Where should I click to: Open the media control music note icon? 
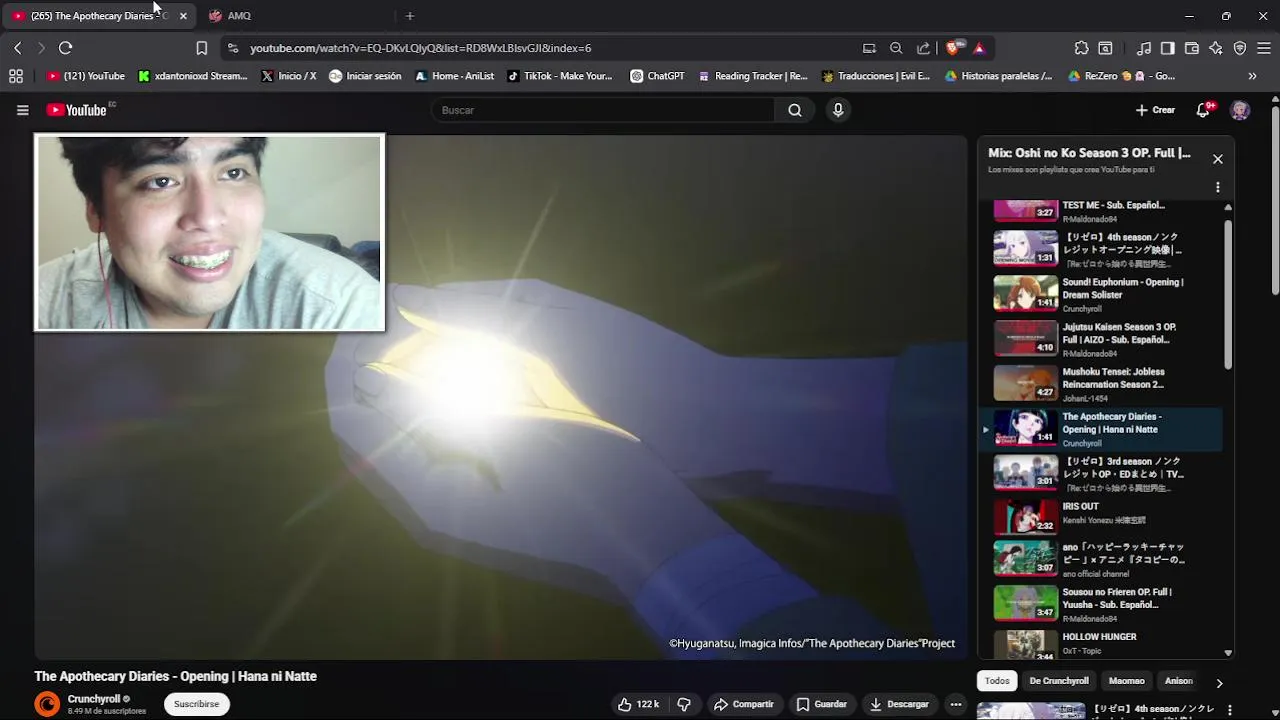point(1144,48)
